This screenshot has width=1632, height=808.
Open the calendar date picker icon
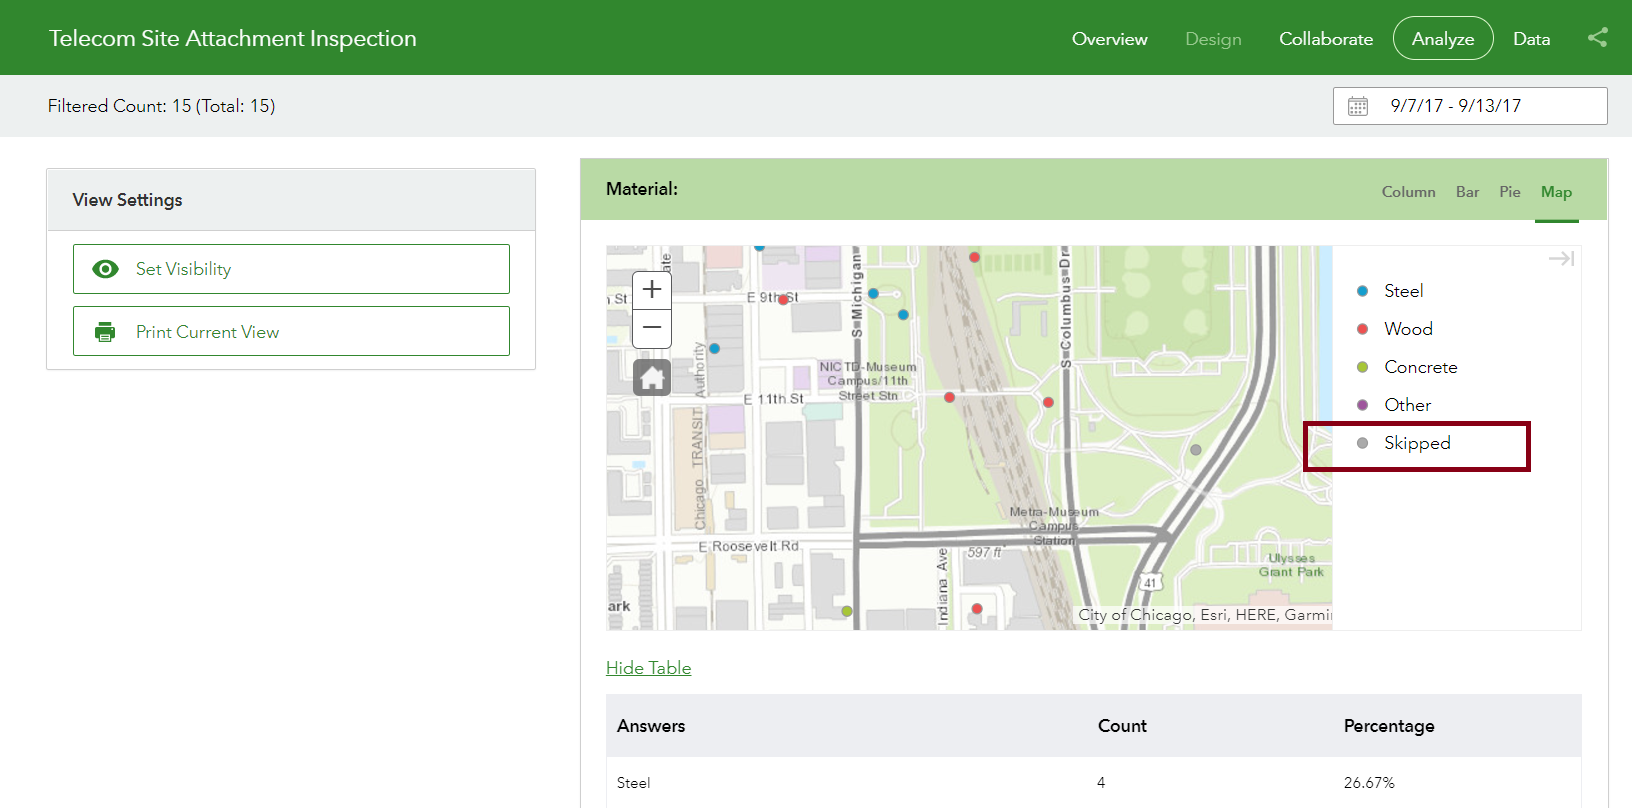1357,106
